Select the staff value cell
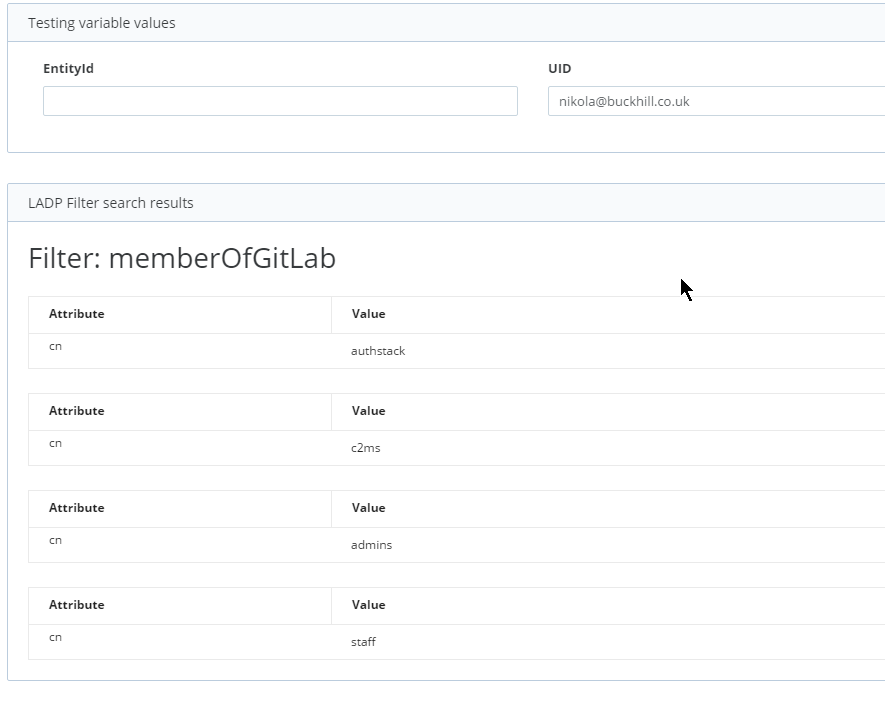 pyautogui.click(x=608, y=642)
